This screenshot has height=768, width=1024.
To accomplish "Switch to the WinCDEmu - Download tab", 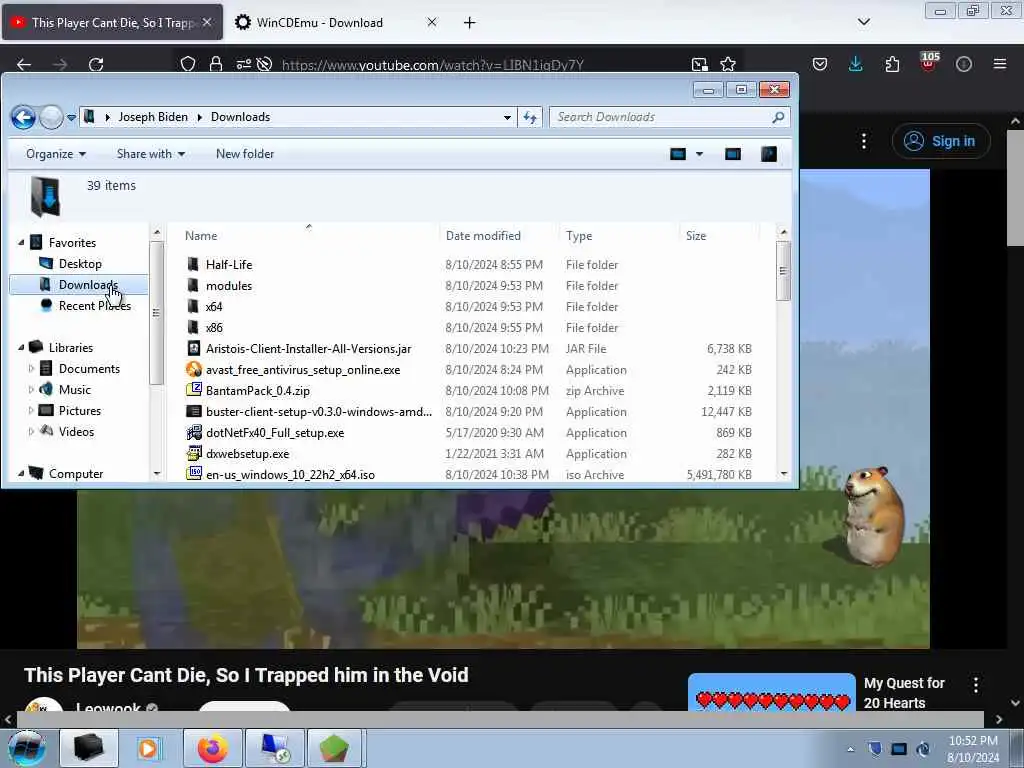I will click(x=319, y=23).
